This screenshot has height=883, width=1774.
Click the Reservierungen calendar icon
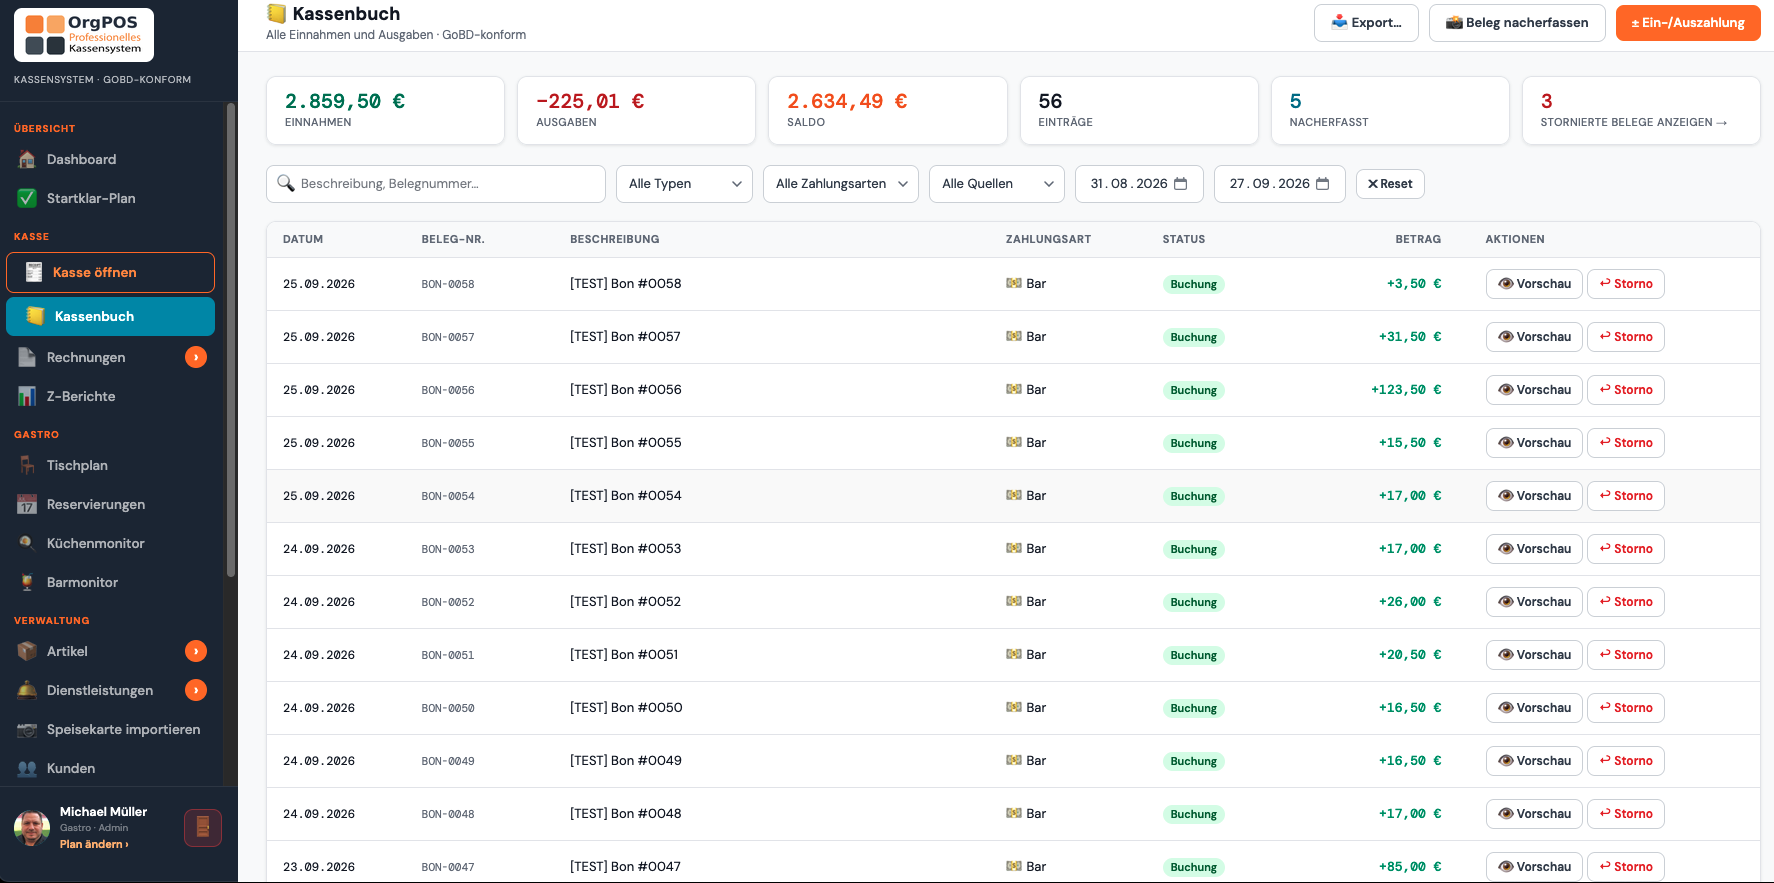pos(27,504)
